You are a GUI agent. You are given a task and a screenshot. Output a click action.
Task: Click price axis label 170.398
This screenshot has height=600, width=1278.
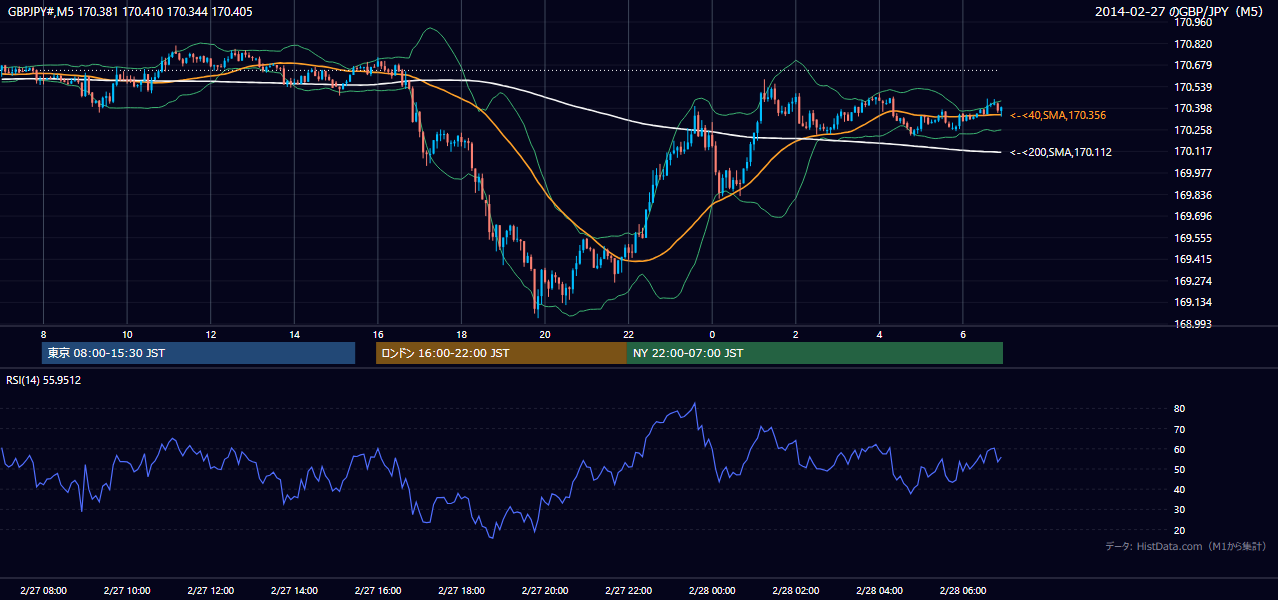1192,109
